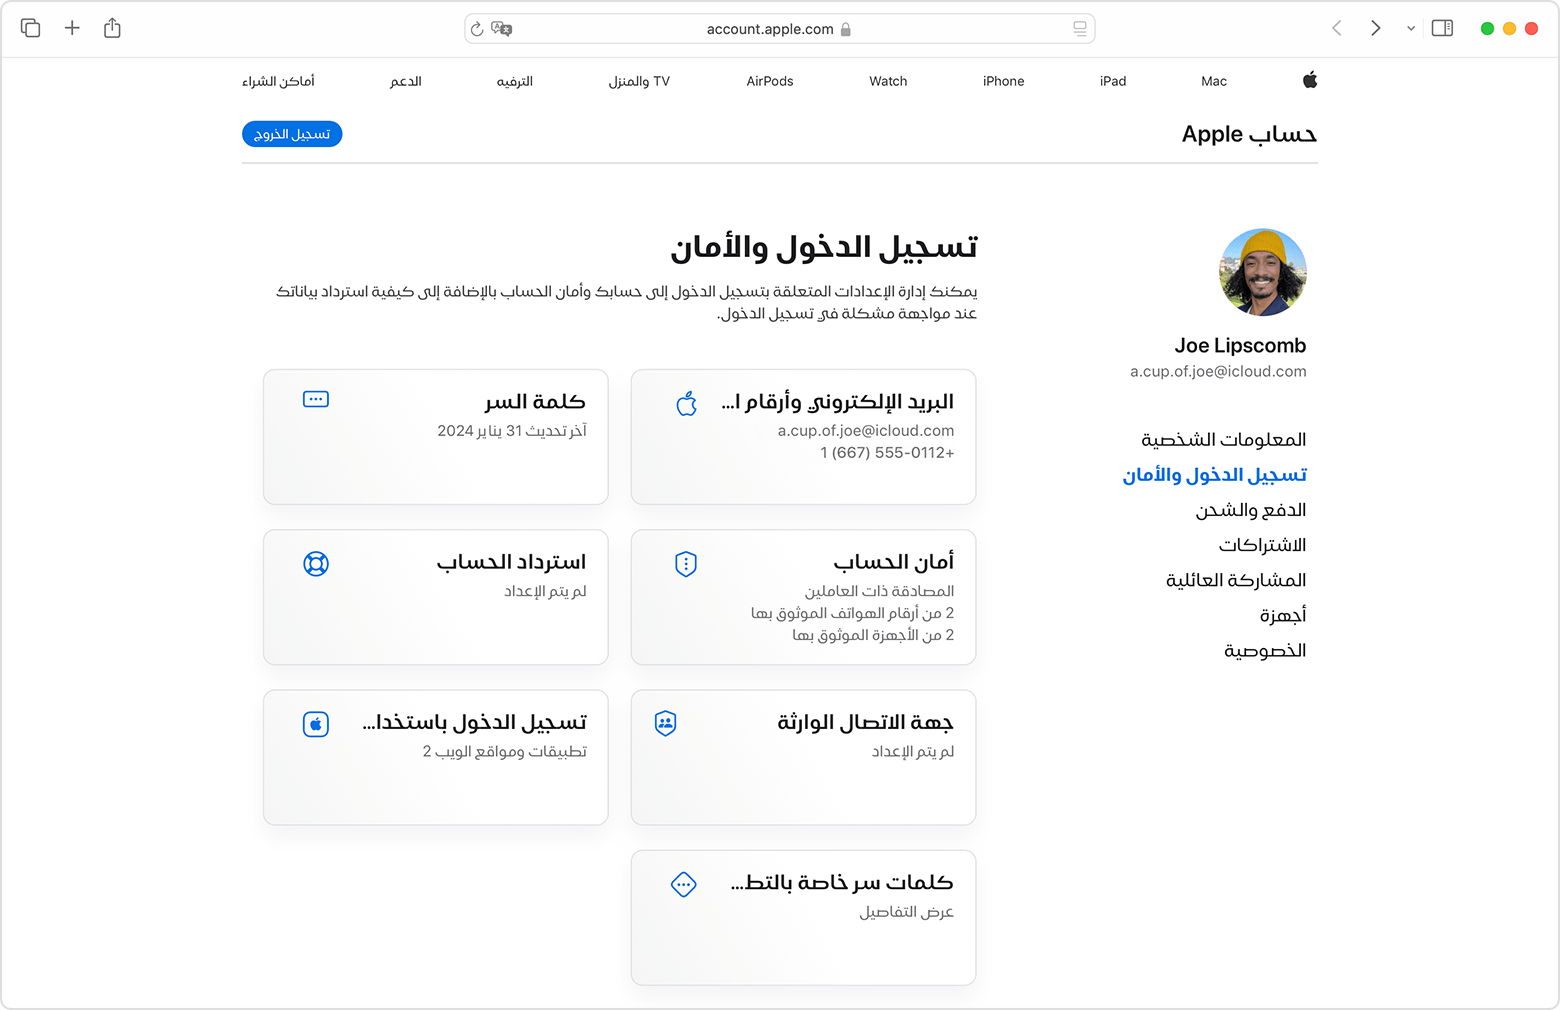The width and height of the screenshot is (1560, 1010).
Task: Open the استرداد الحساب card title
Action: (x=511, y=562)
